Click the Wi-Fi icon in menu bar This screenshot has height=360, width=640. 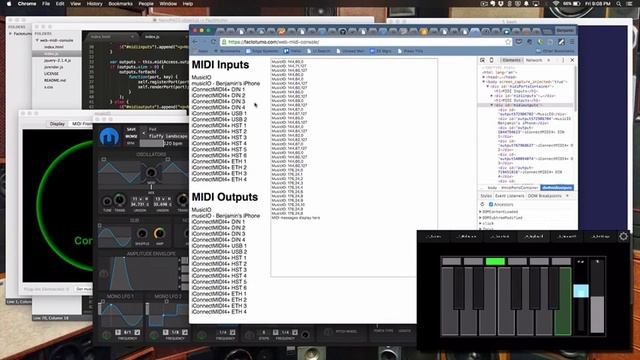click(556, 4)
